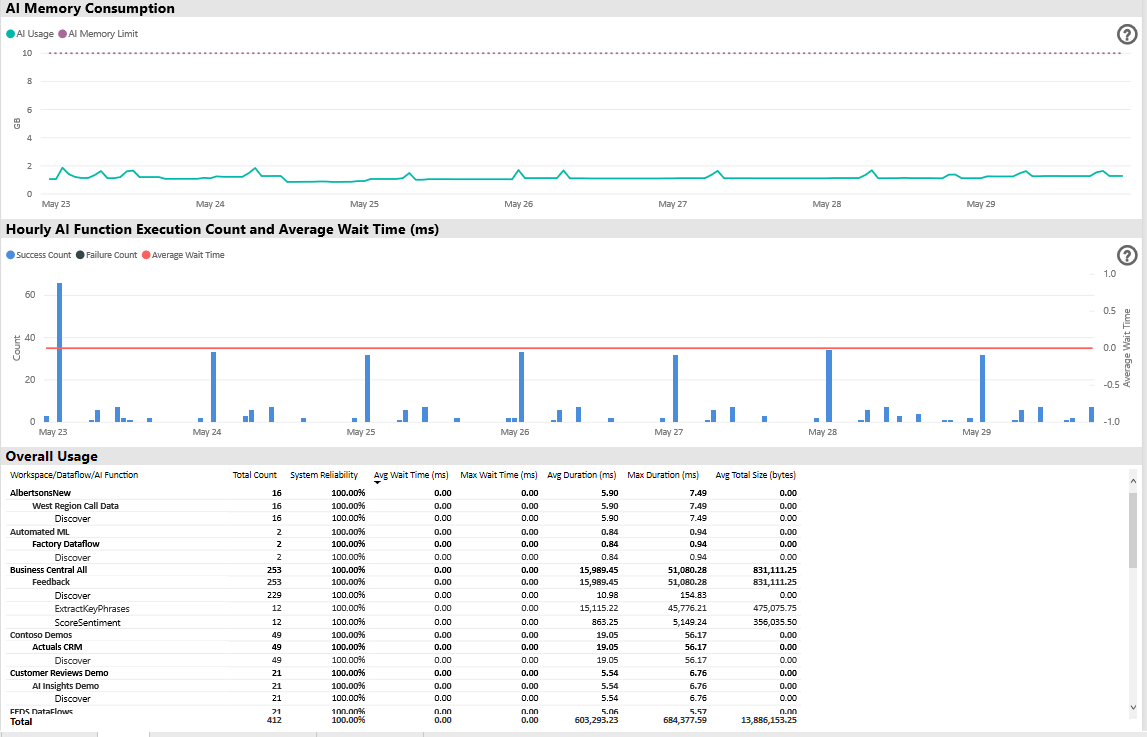Toggle the AI Memory Limit series

(97, 33)
